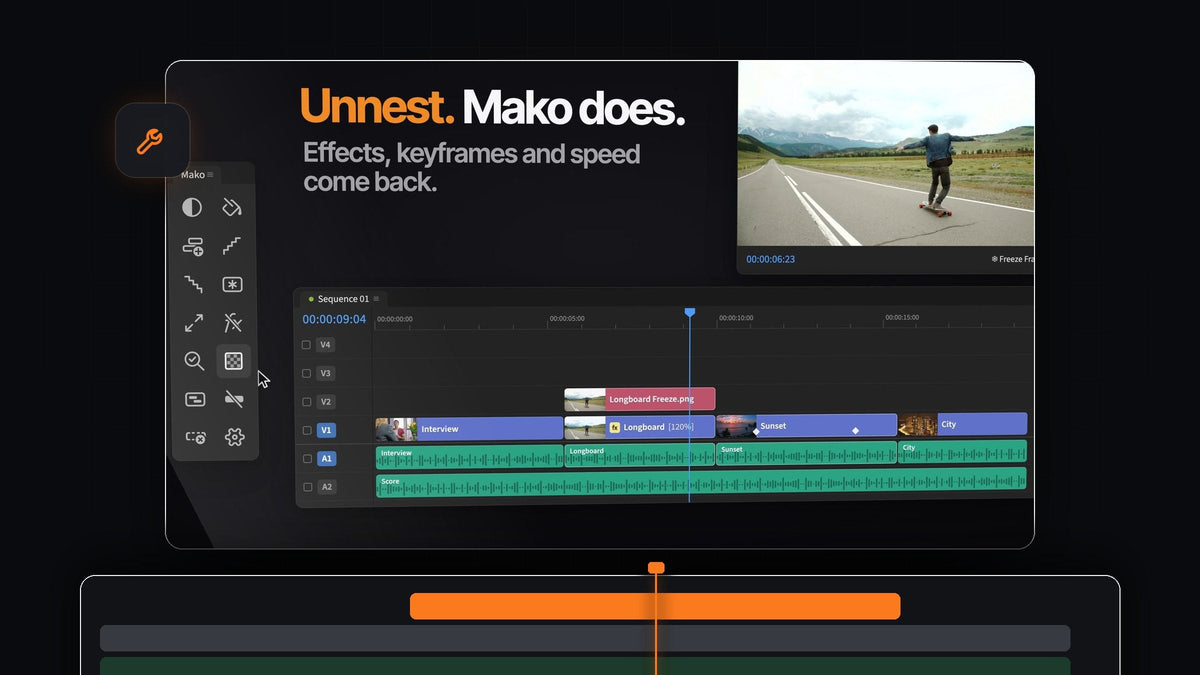
Task: Open the Sequence 01 panel menu icon
Action: tap(376, 299)
